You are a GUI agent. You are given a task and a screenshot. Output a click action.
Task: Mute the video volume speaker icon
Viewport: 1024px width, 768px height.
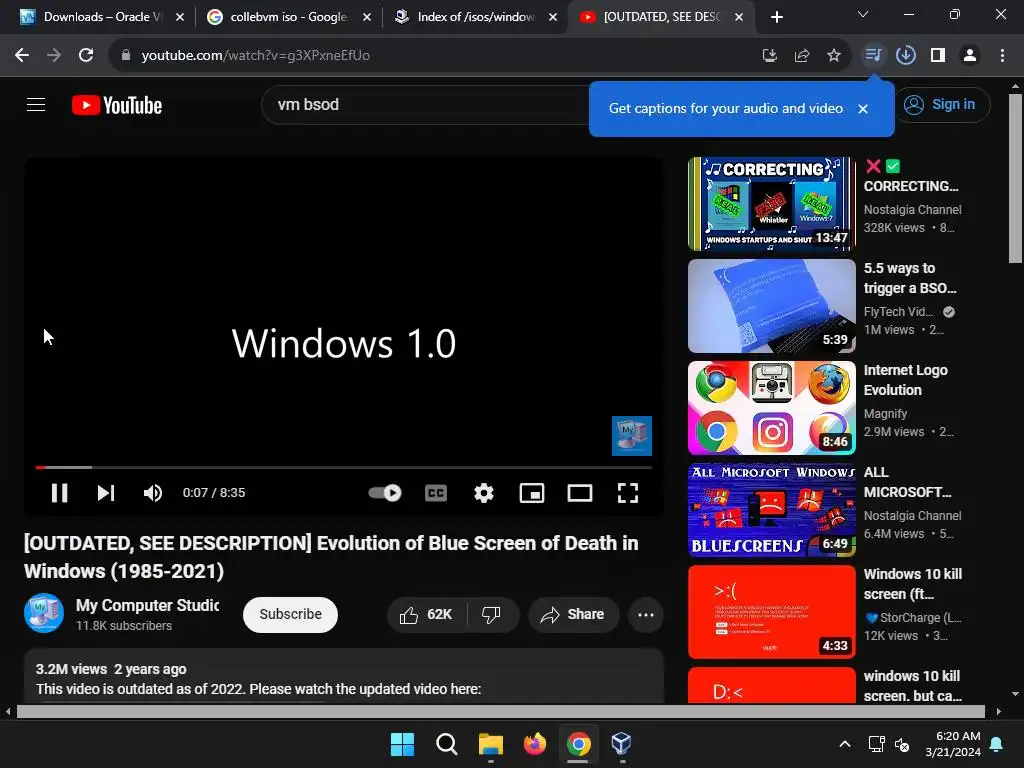pos(153,493)
